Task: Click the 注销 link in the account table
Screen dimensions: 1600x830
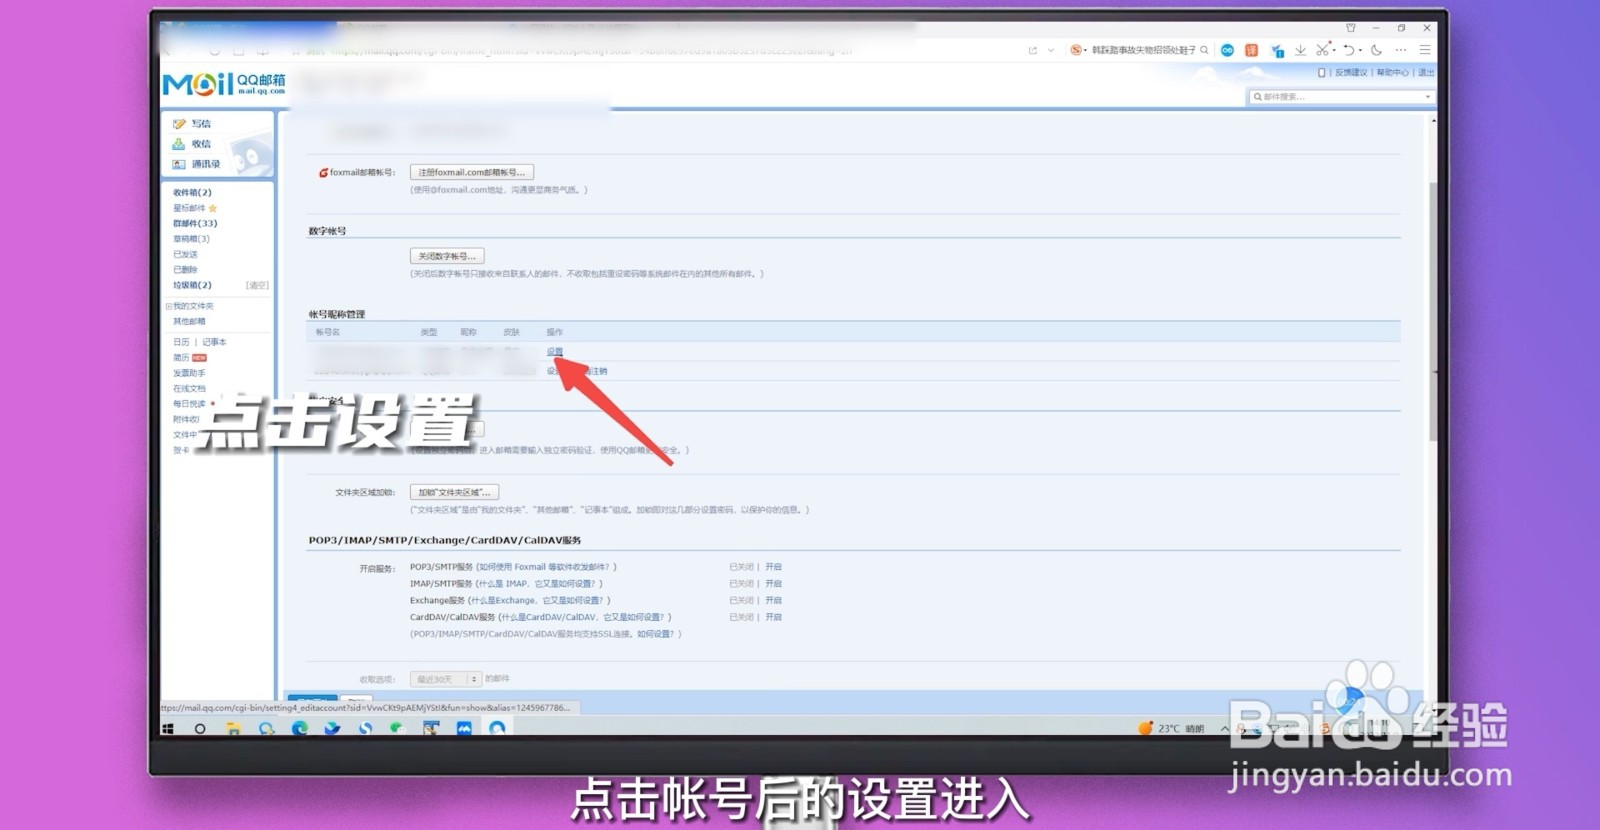Action: coord(598,371)
